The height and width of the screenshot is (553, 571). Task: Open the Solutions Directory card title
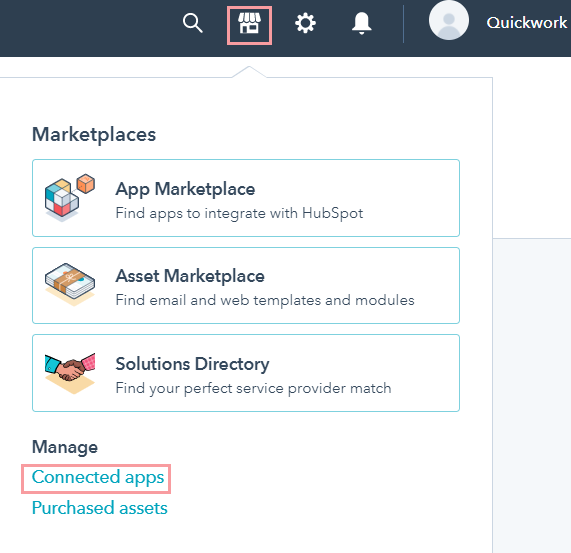coord(192,364)
